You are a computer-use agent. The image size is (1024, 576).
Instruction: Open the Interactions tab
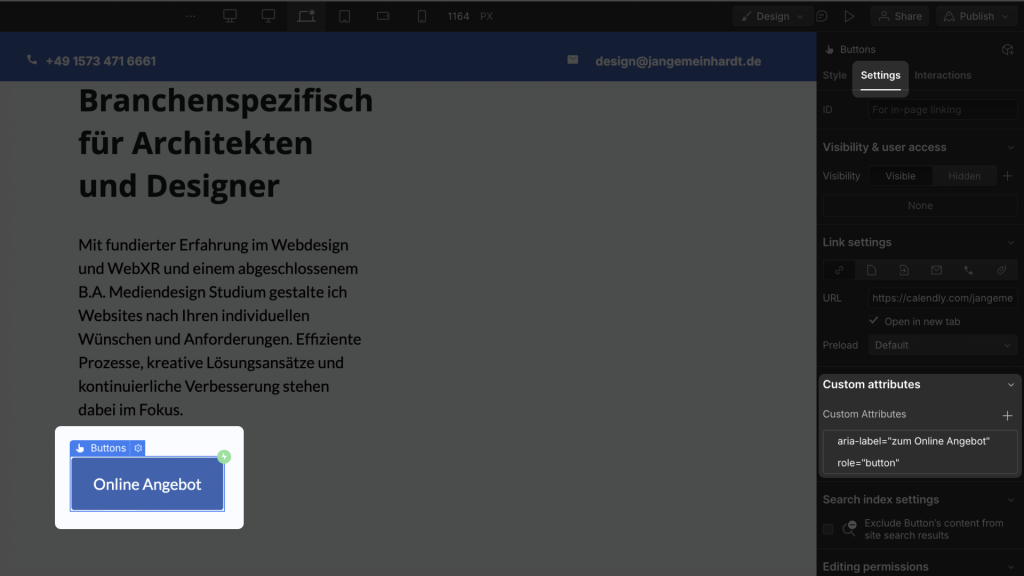click(943, 74)
